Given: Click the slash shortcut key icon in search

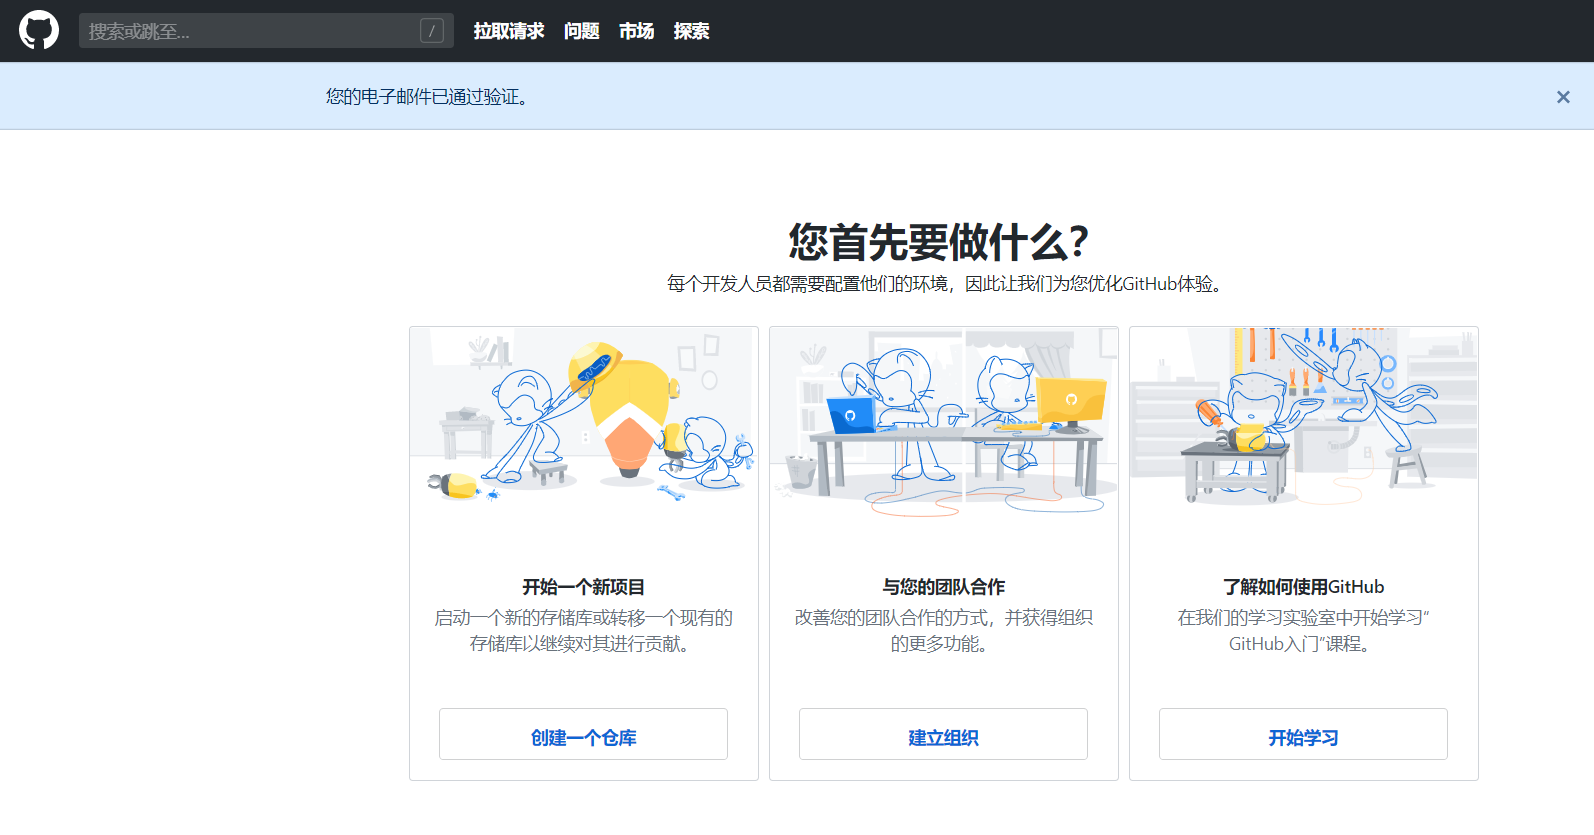Looking at the screenshot, I should 432,31.
